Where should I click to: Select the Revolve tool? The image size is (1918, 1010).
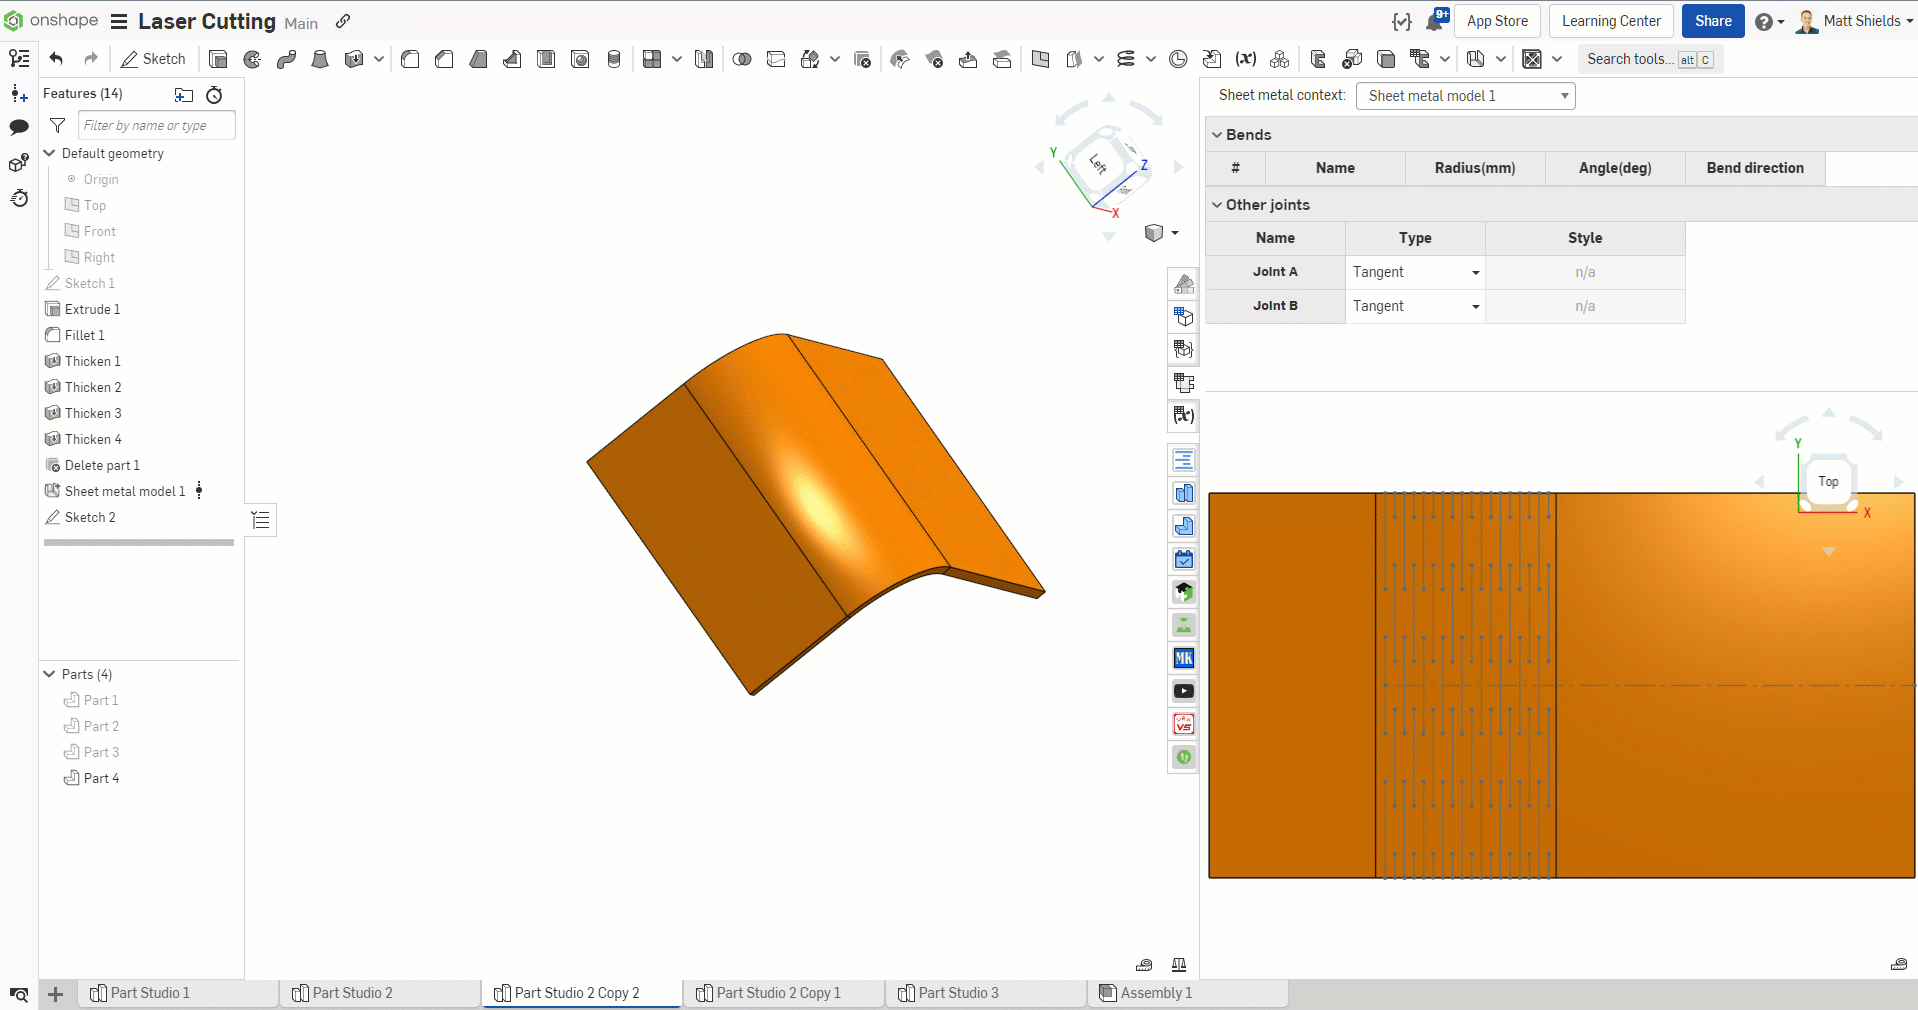(252, 59)
